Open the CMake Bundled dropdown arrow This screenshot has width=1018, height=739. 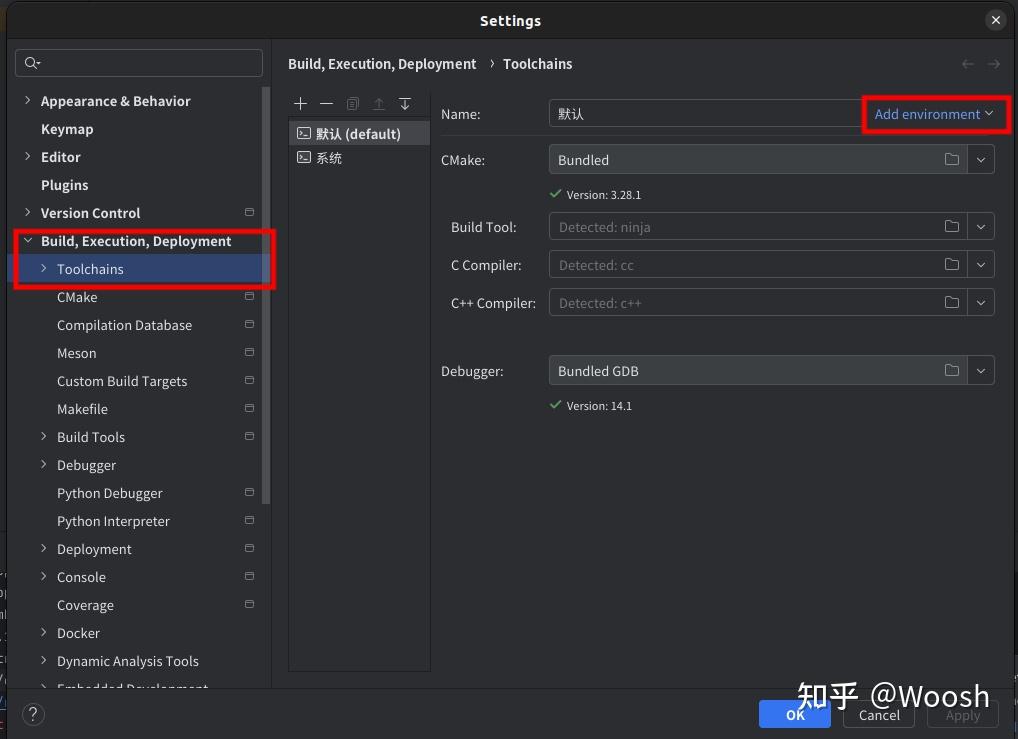[x=981, y=160]
